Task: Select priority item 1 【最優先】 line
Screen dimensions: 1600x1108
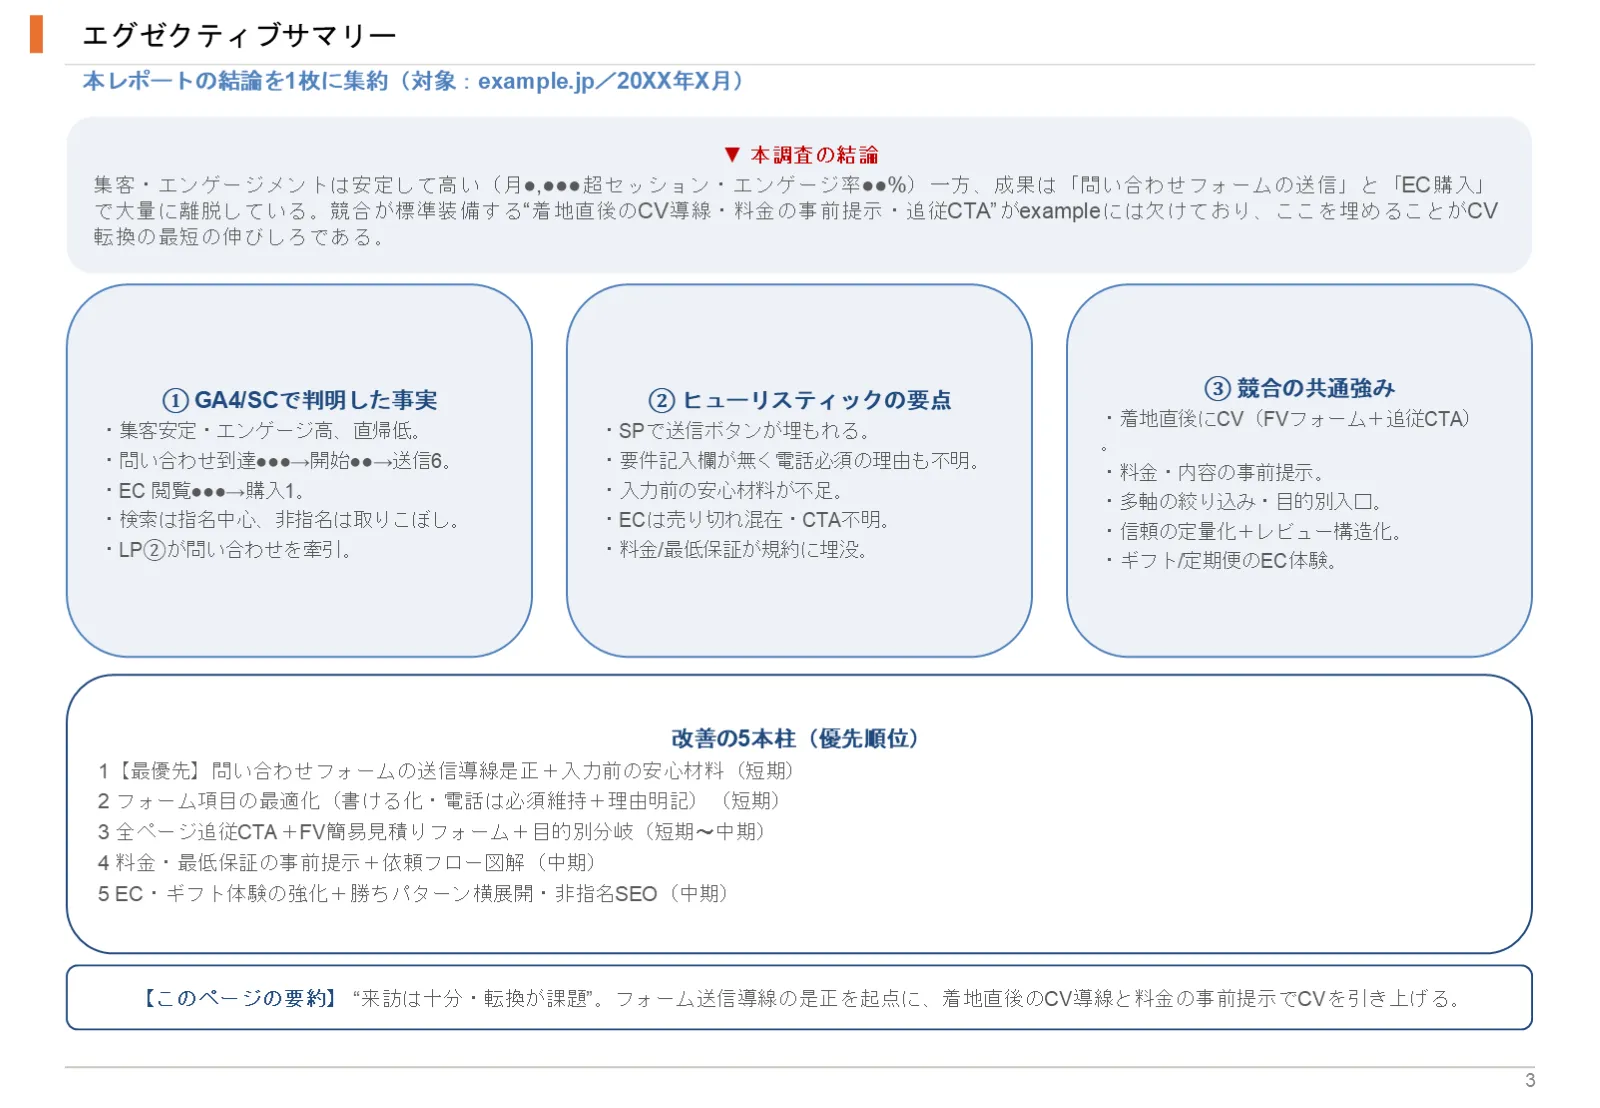Action: [x=447, y=771]
